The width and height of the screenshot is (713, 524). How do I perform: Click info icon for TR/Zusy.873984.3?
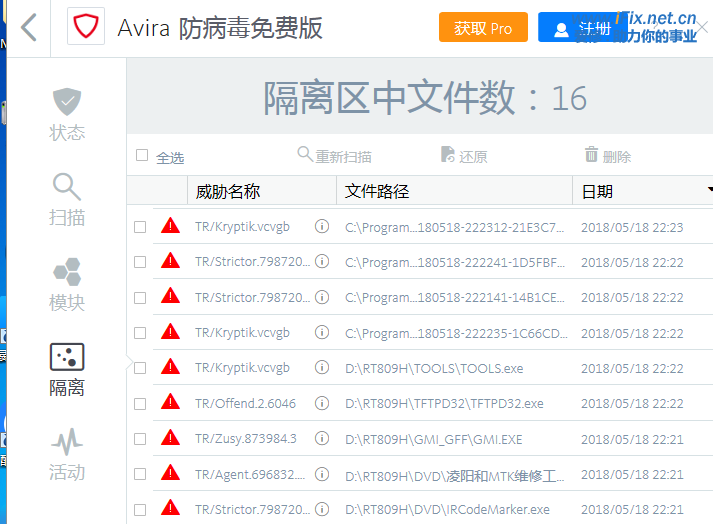322,438
